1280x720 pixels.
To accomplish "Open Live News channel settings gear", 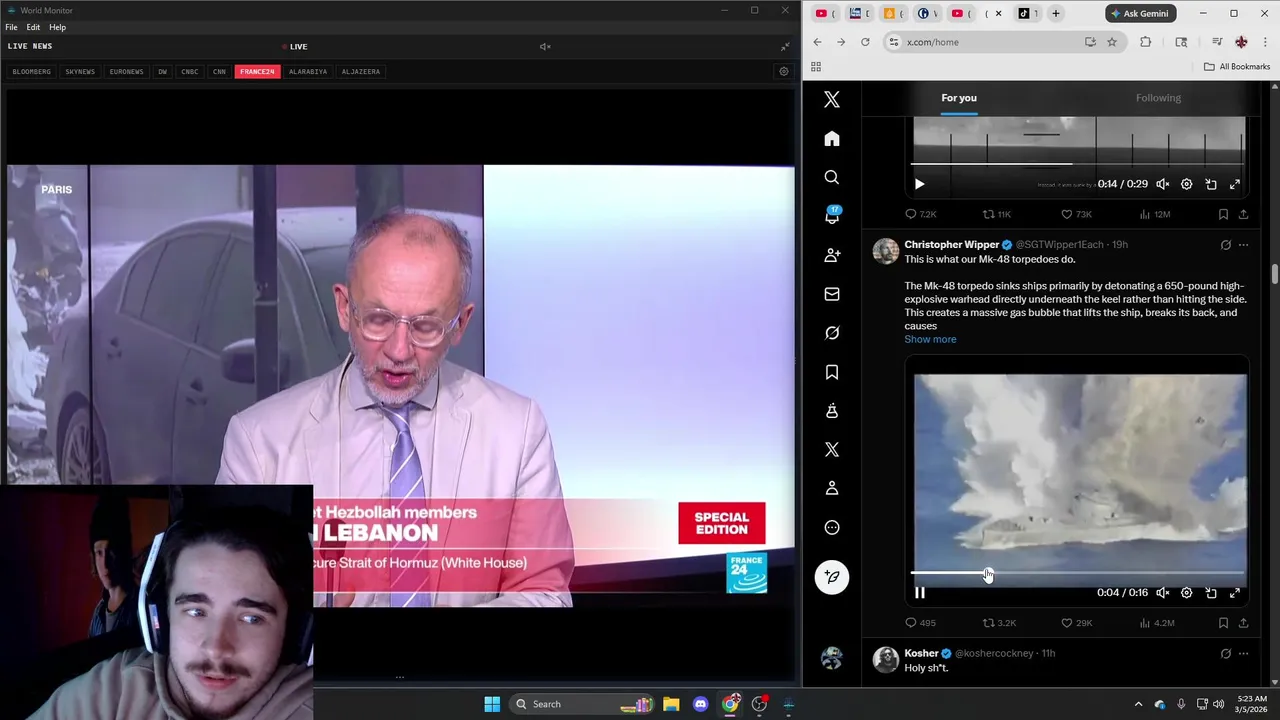I will [784, 71].
